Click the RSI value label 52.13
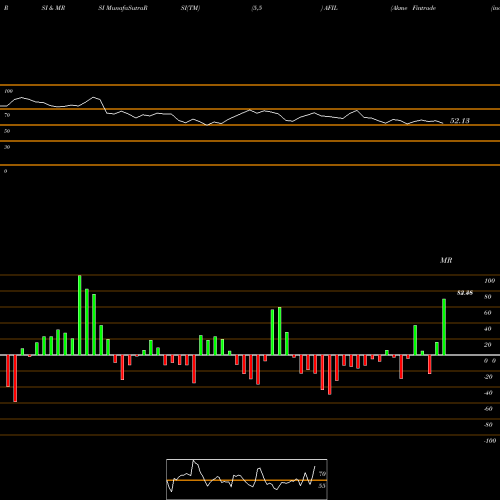The image size is (500, 500). pyautogui.click(x=460, y=121)
